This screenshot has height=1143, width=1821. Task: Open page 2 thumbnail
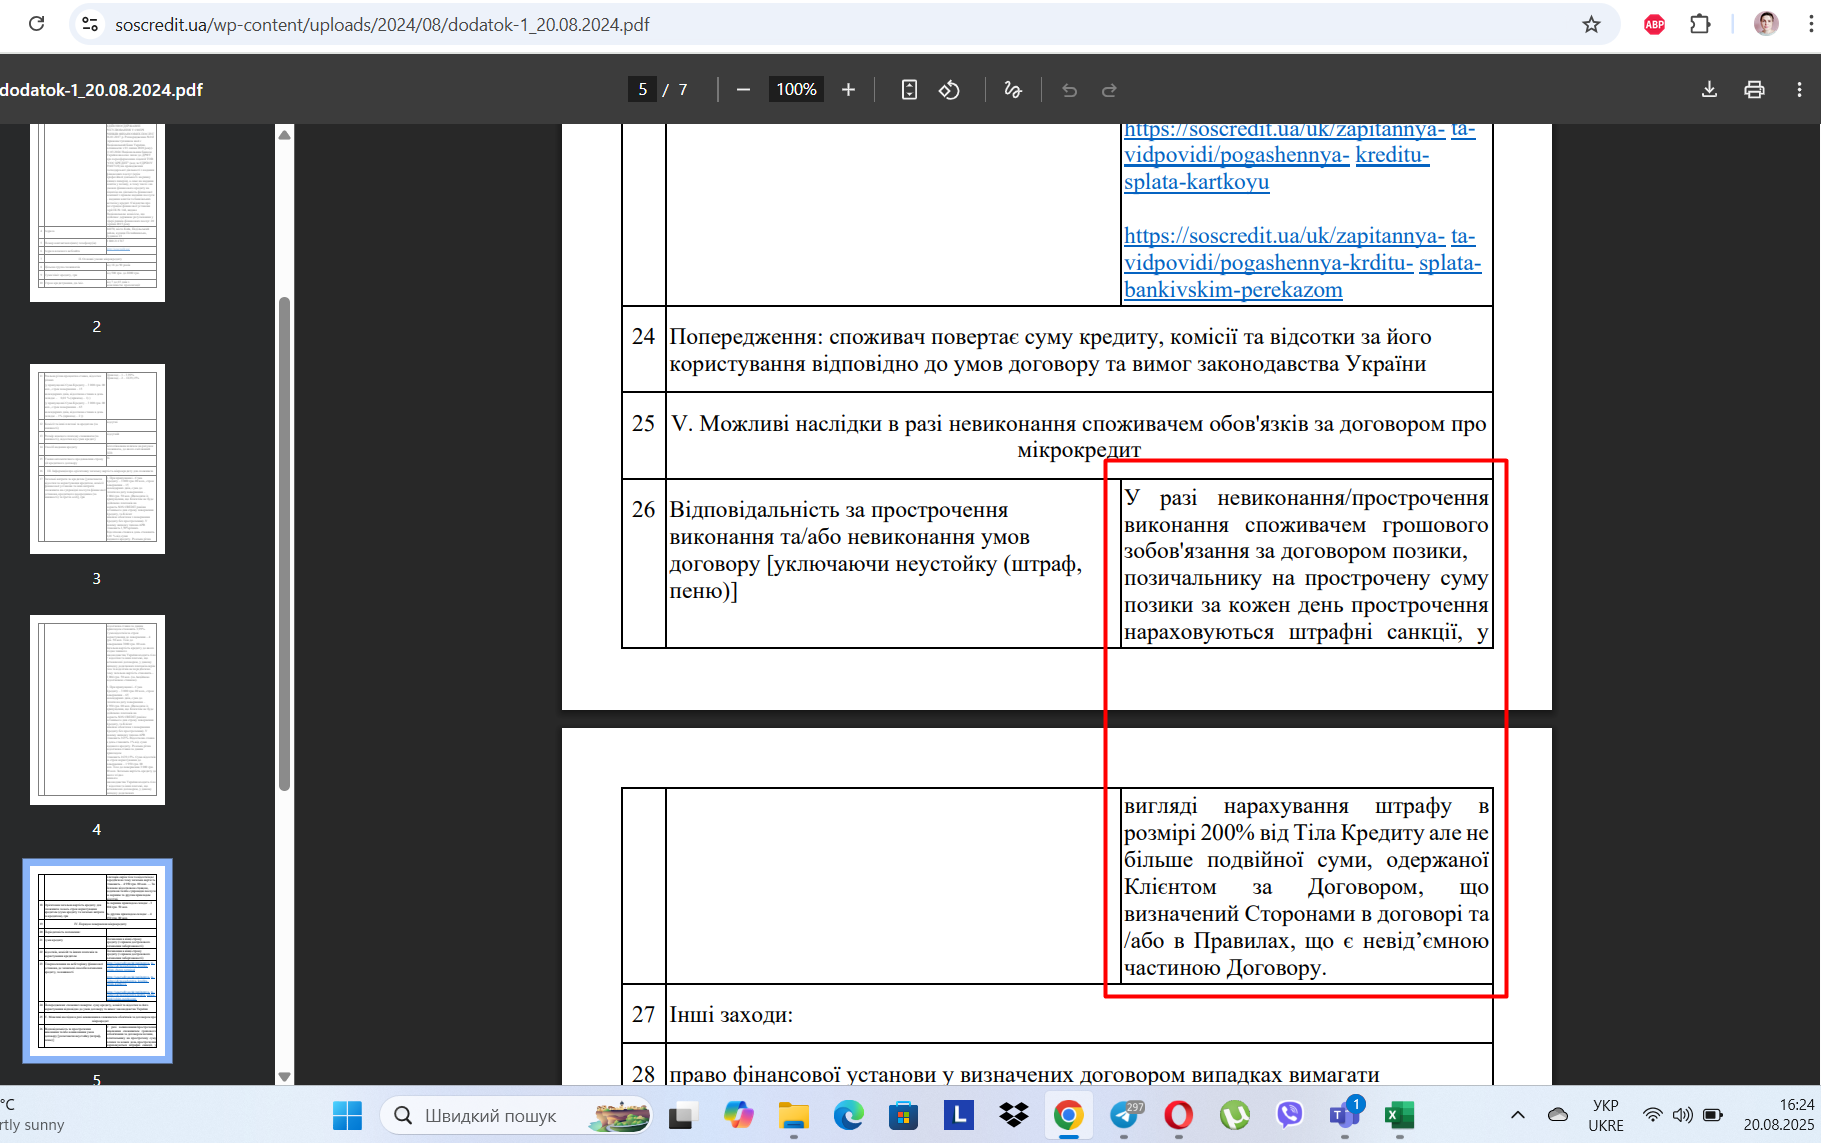(97, 212)
